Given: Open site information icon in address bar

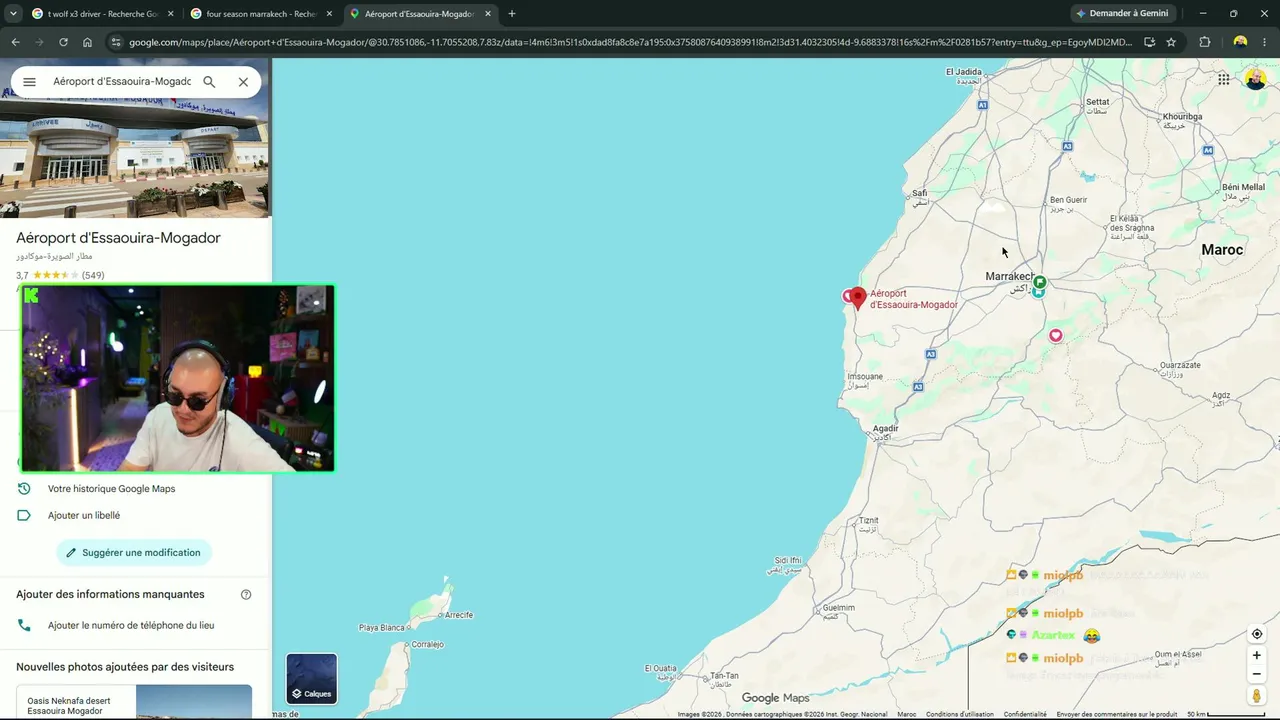Looking at the screenshot, I should 116,42.
